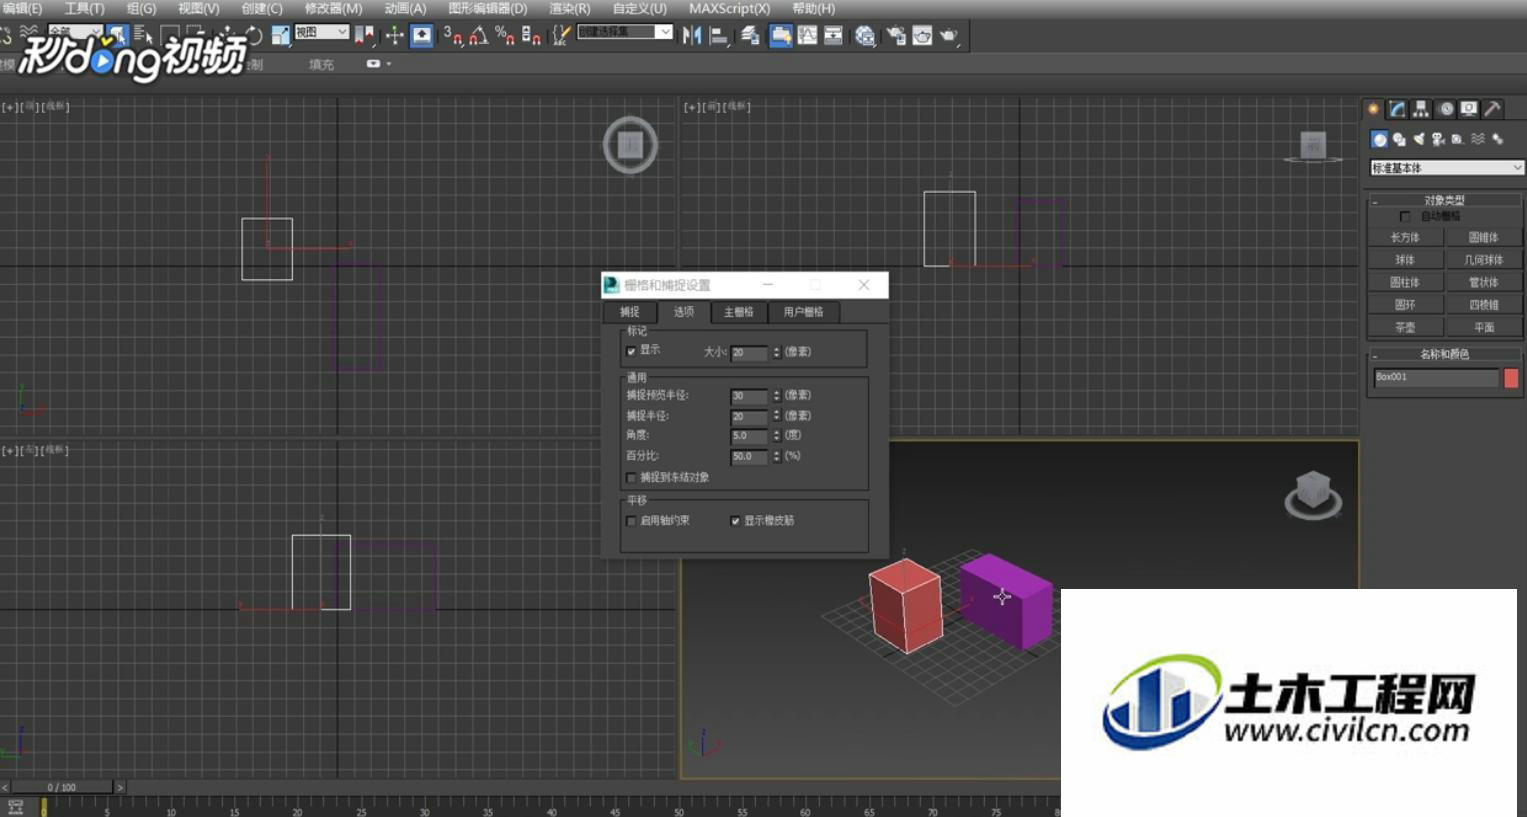Open the Align tool icon
Image resolution: width=1527 pixels, height=817 pixels.
pos(718,36)
